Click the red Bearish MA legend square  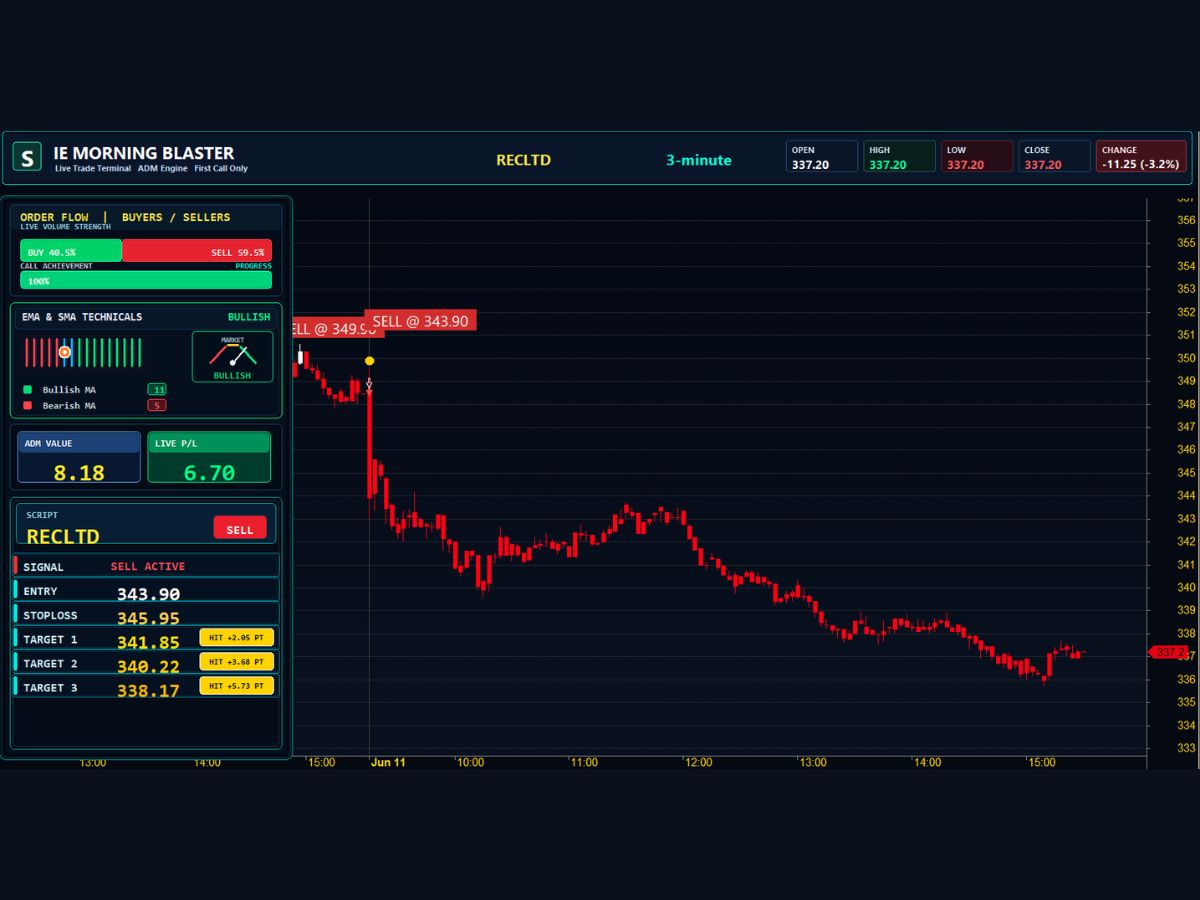(x=27, y=406)
